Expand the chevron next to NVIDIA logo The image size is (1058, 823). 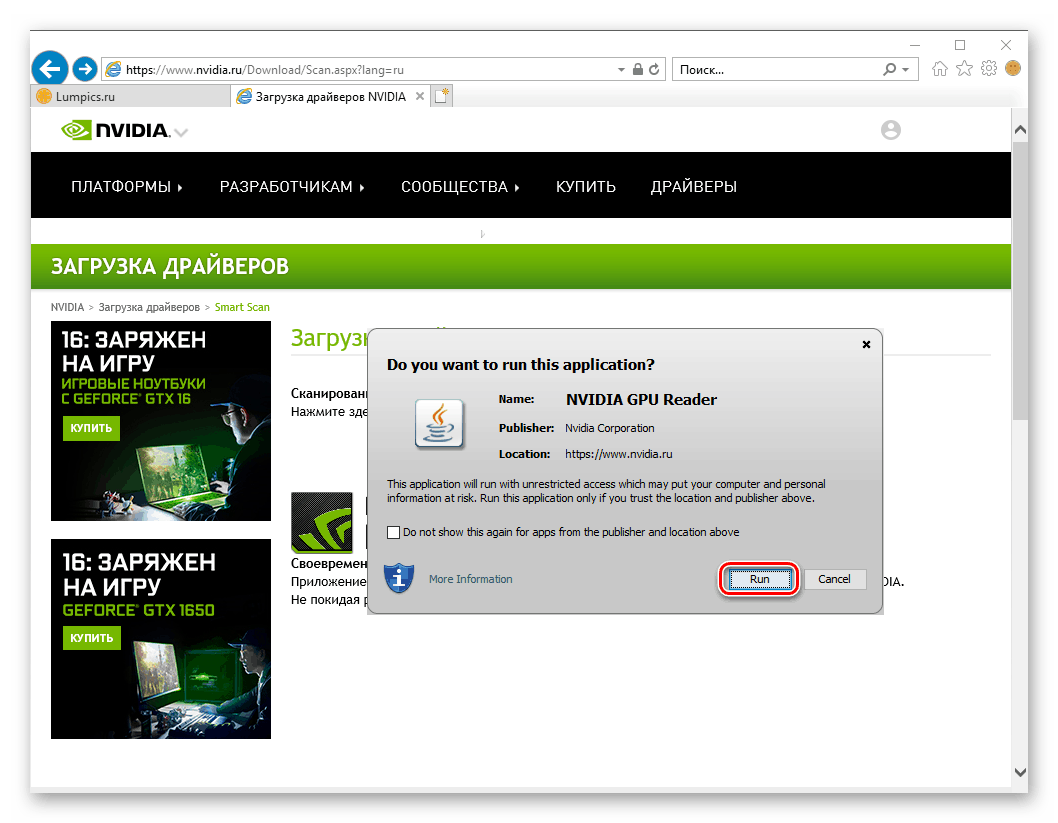click(181, 132)
